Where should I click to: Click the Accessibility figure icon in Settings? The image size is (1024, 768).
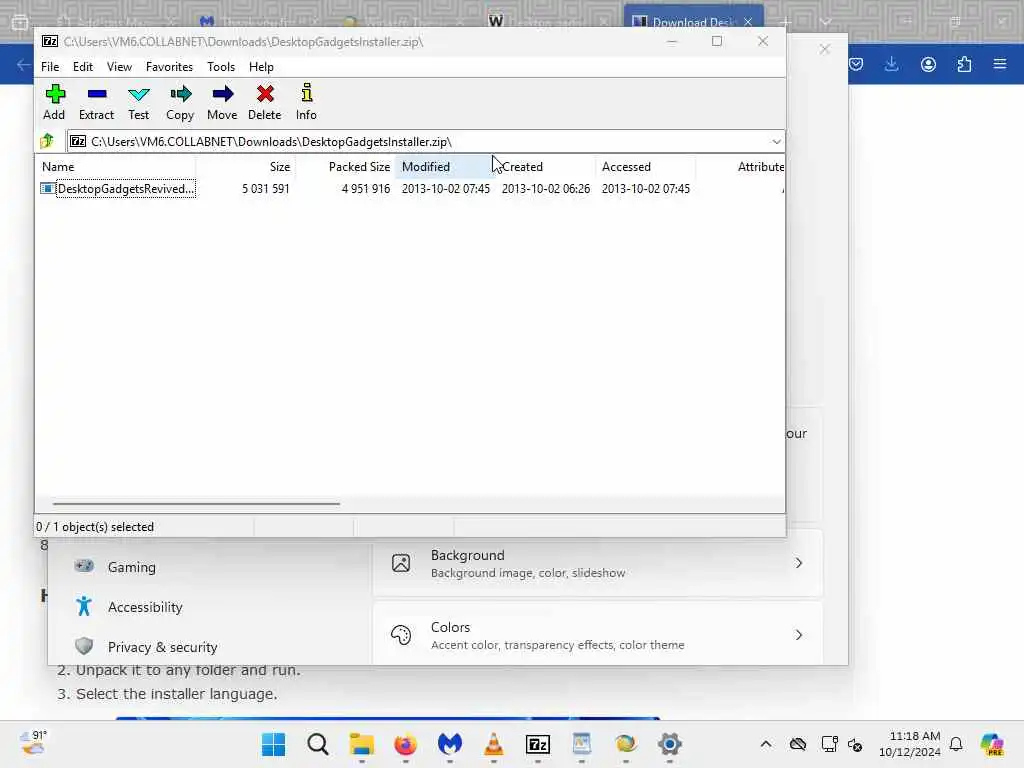click(x=84, y=606)
